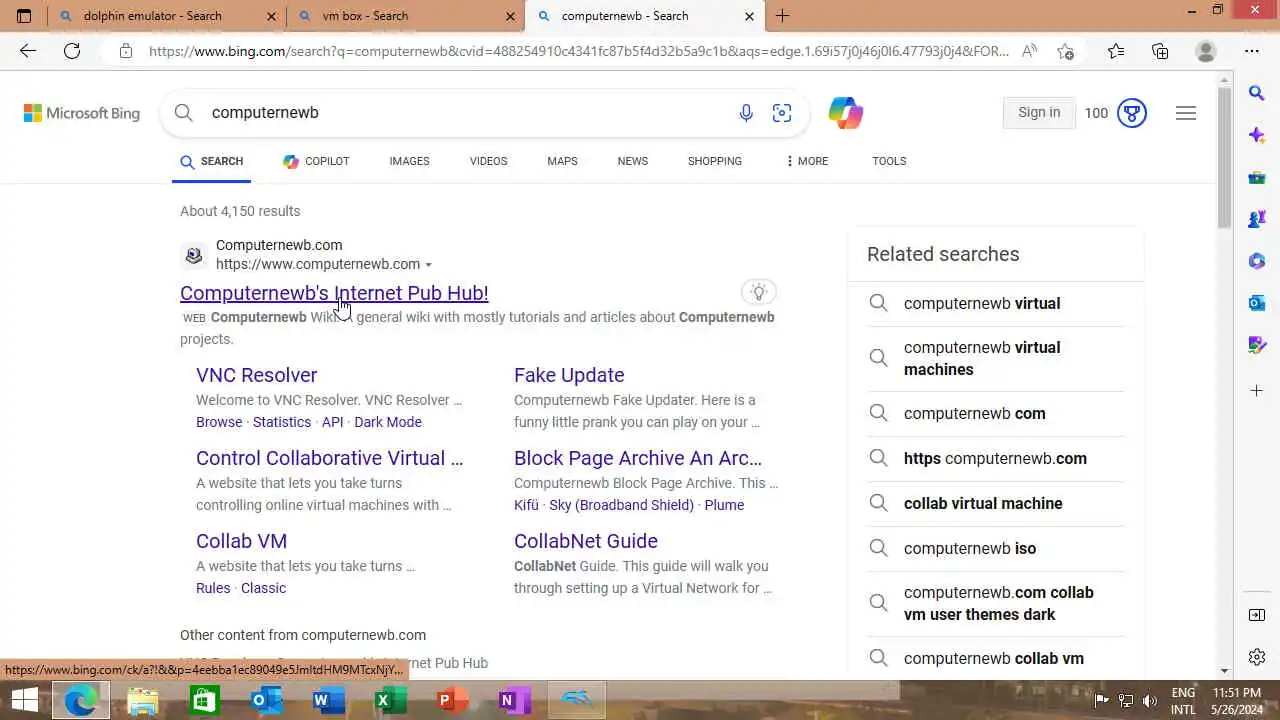This screenshot has width=1280, height=720.
Task: Open sidebar Outlook icon
Action: click(1257, 303)
